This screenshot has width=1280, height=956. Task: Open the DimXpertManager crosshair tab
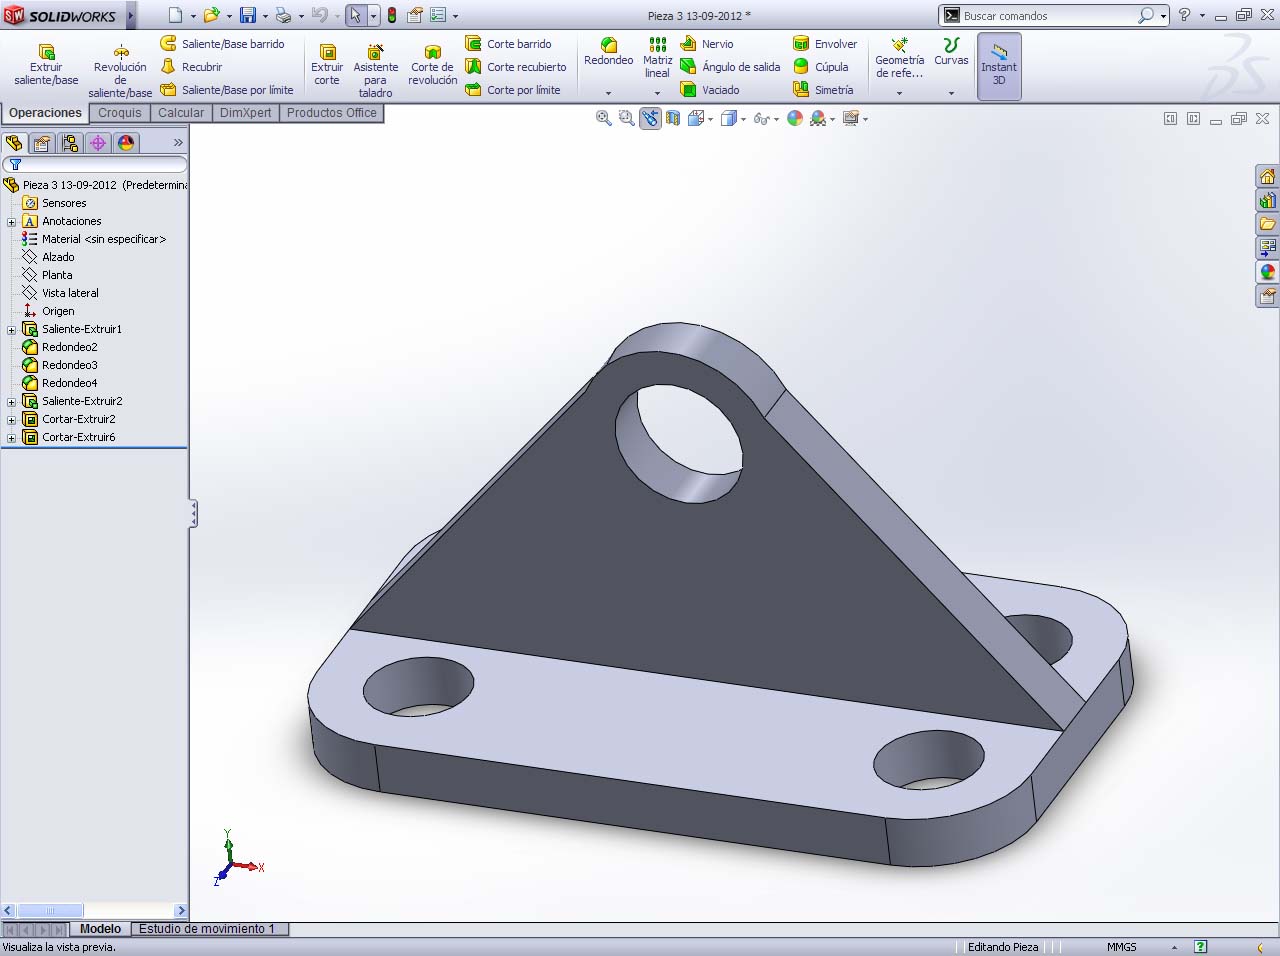click(98, 143)
